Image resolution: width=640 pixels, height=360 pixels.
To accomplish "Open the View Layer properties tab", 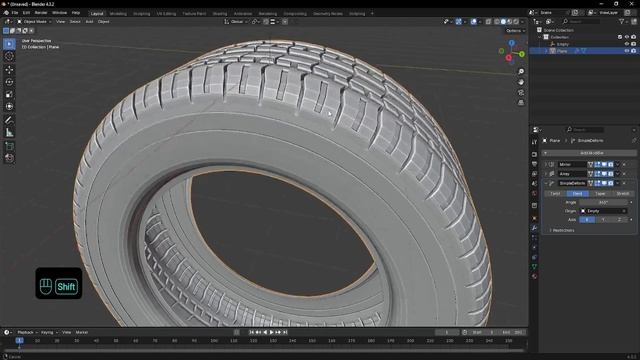I will pos(534,174).
